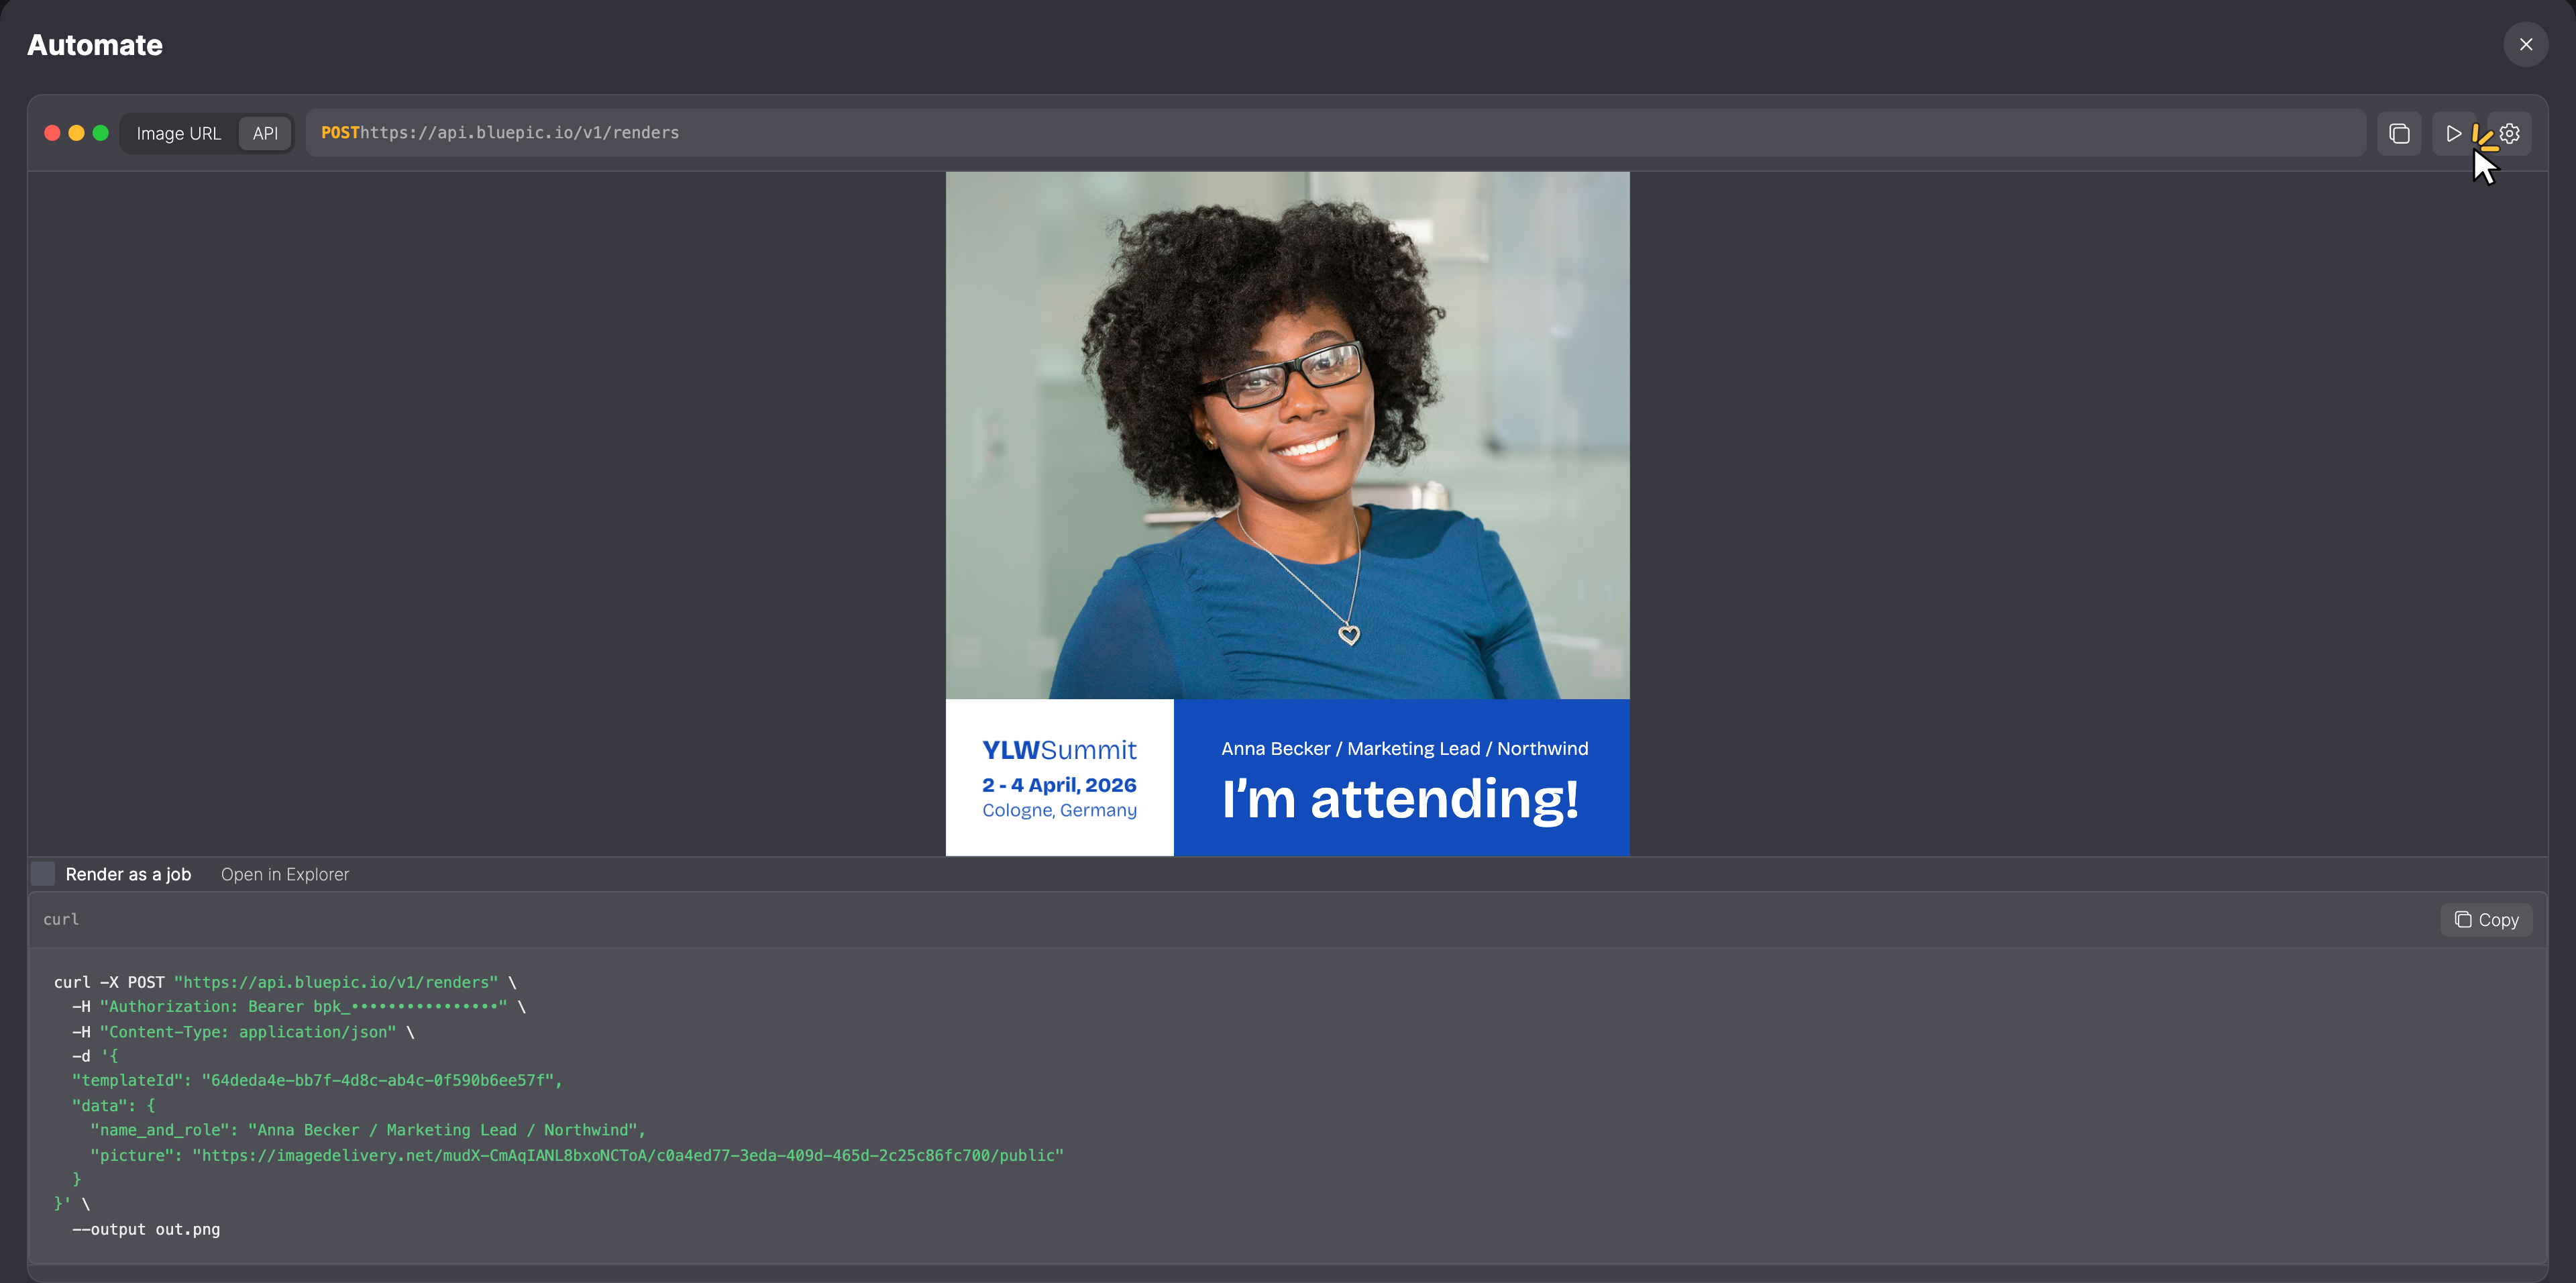
Task: Click the Content-Type header line
Action: coord(243,1032)
